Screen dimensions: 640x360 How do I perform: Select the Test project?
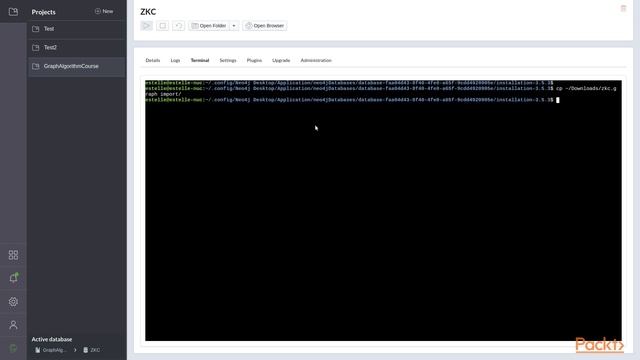tap(77, 29)
